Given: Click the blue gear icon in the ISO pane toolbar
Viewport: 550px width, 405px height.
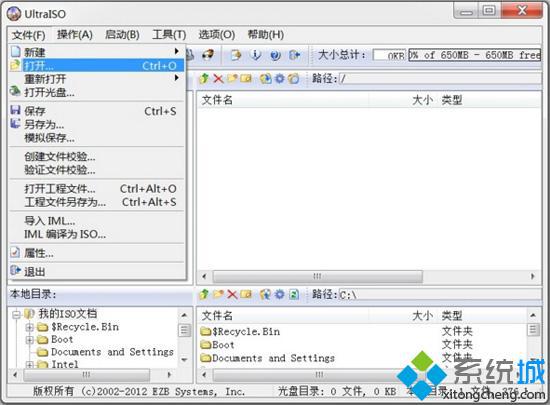Looking at the screenshot, I should coord(280,79).
